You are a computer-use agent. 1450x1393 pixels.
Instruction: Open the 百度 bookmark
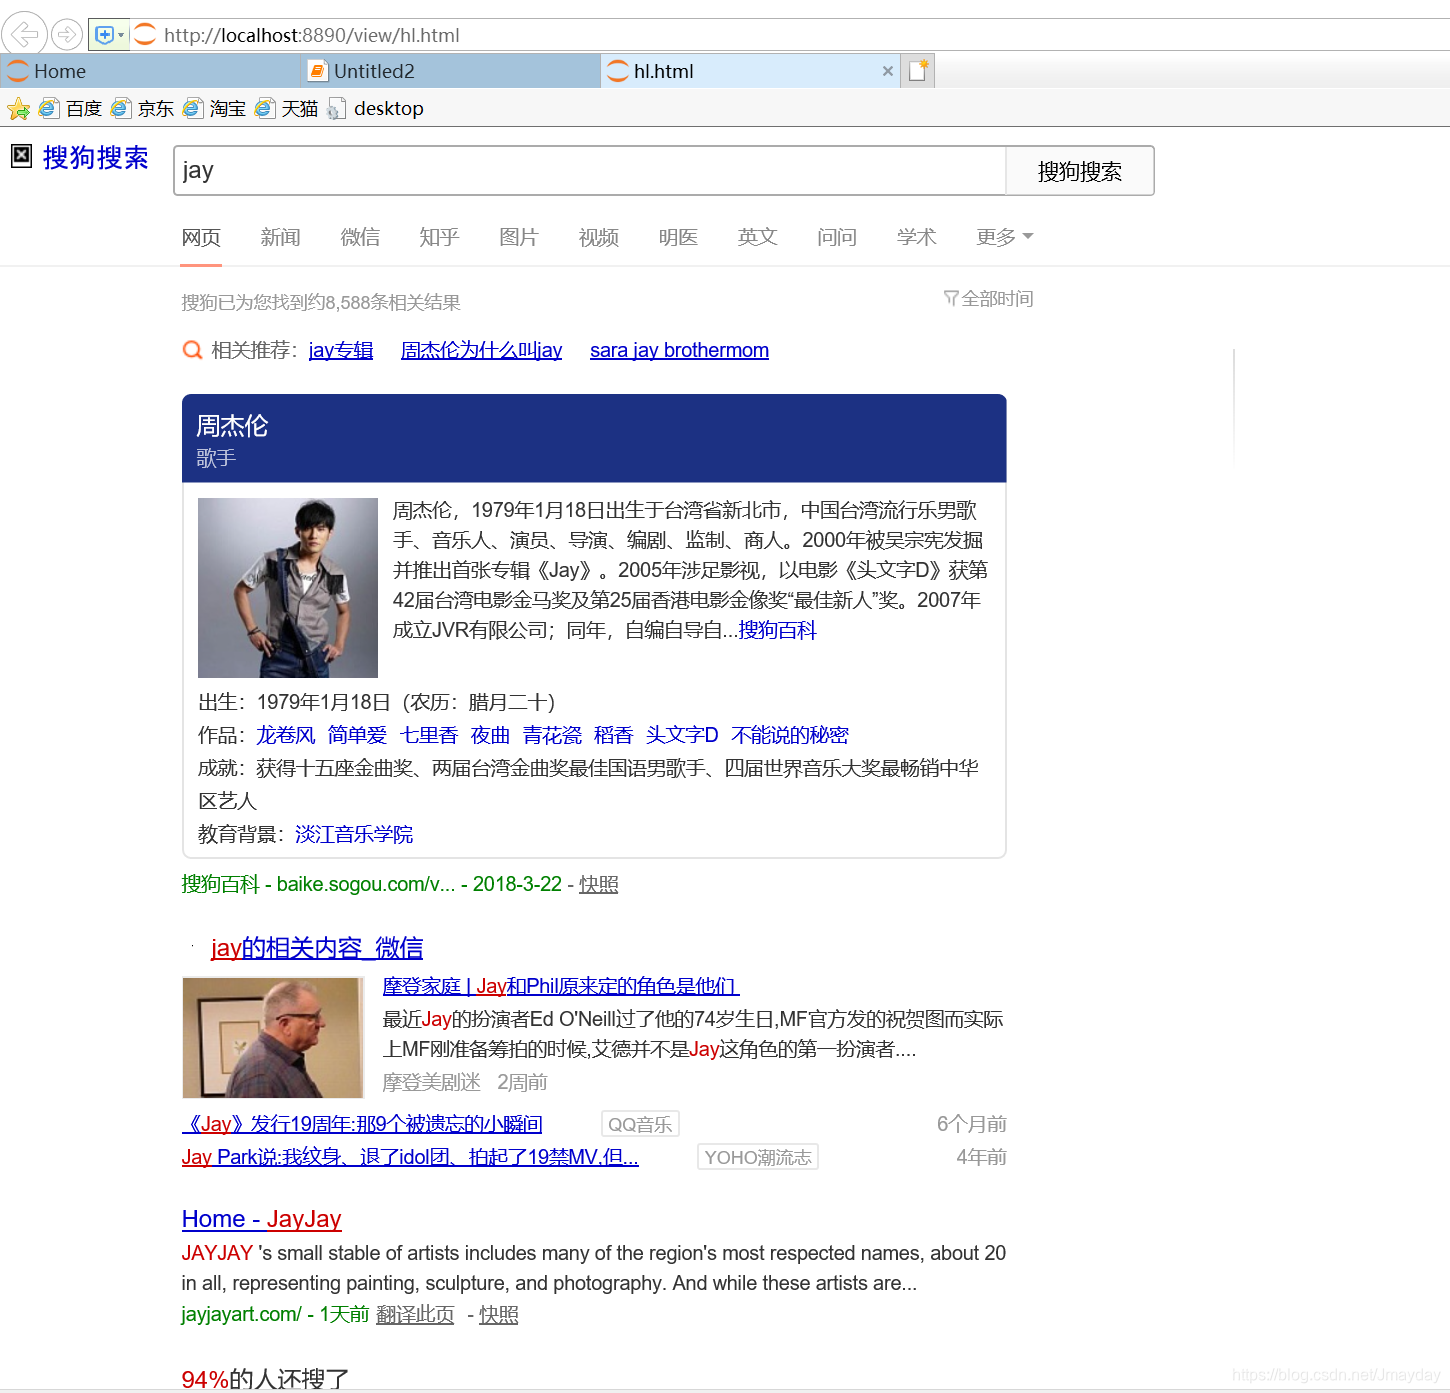[x=70, y=108]
